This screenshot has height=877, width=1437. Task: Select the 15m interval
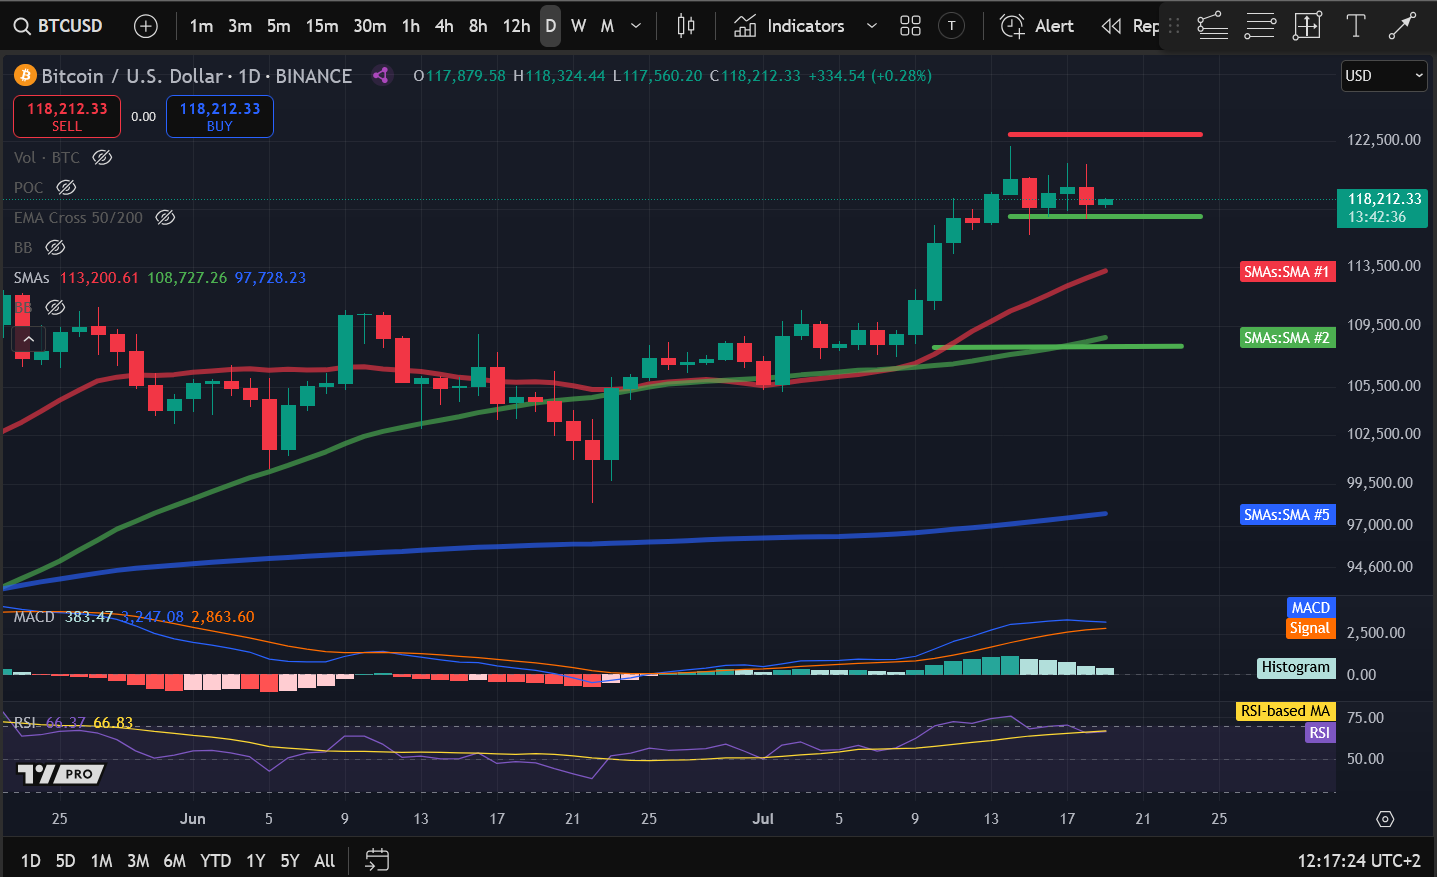(322, 26)
